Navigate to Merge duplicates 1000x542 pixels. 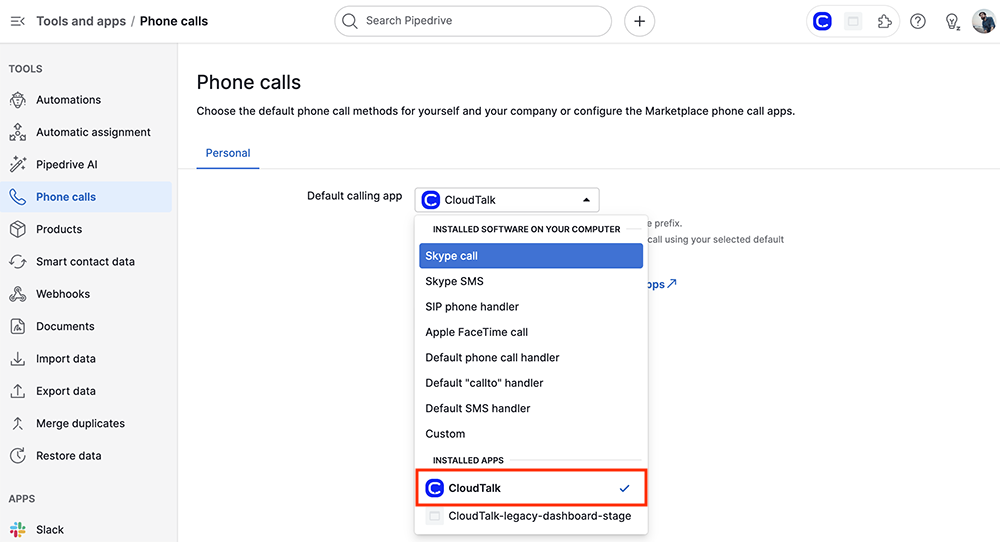pos(80,423)
